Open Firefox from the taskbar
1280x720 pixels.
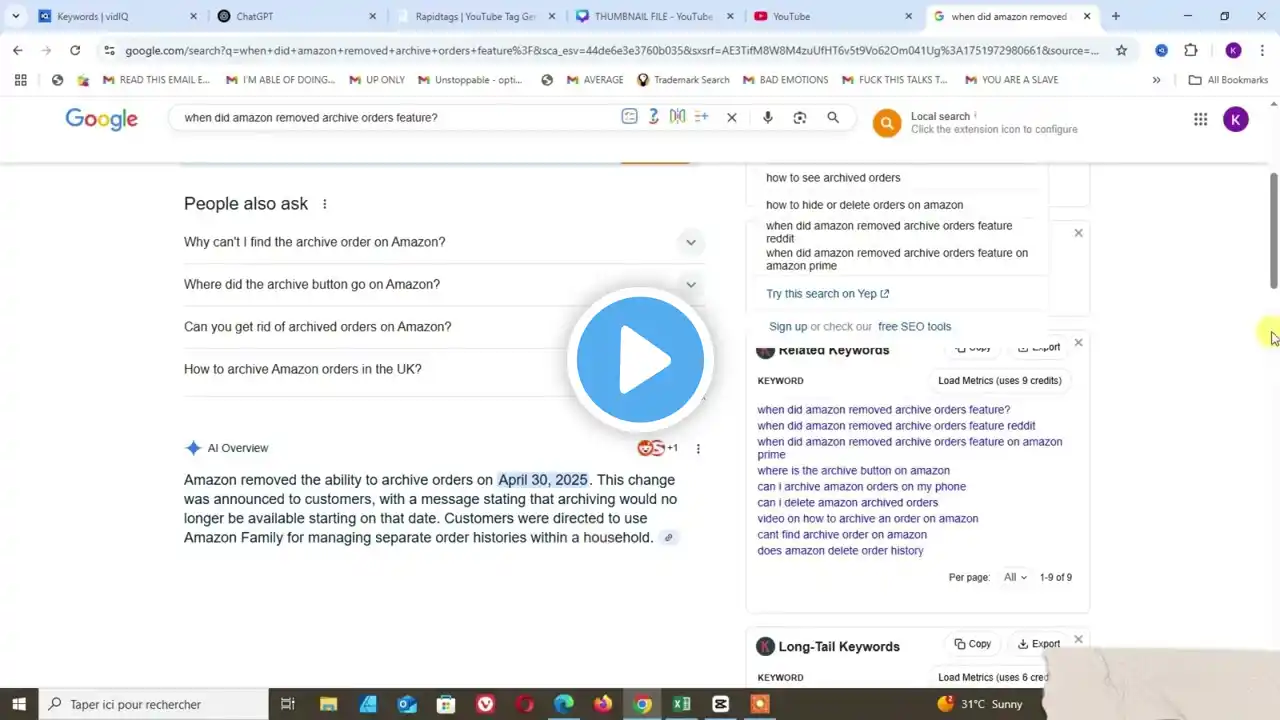[603, 704]
